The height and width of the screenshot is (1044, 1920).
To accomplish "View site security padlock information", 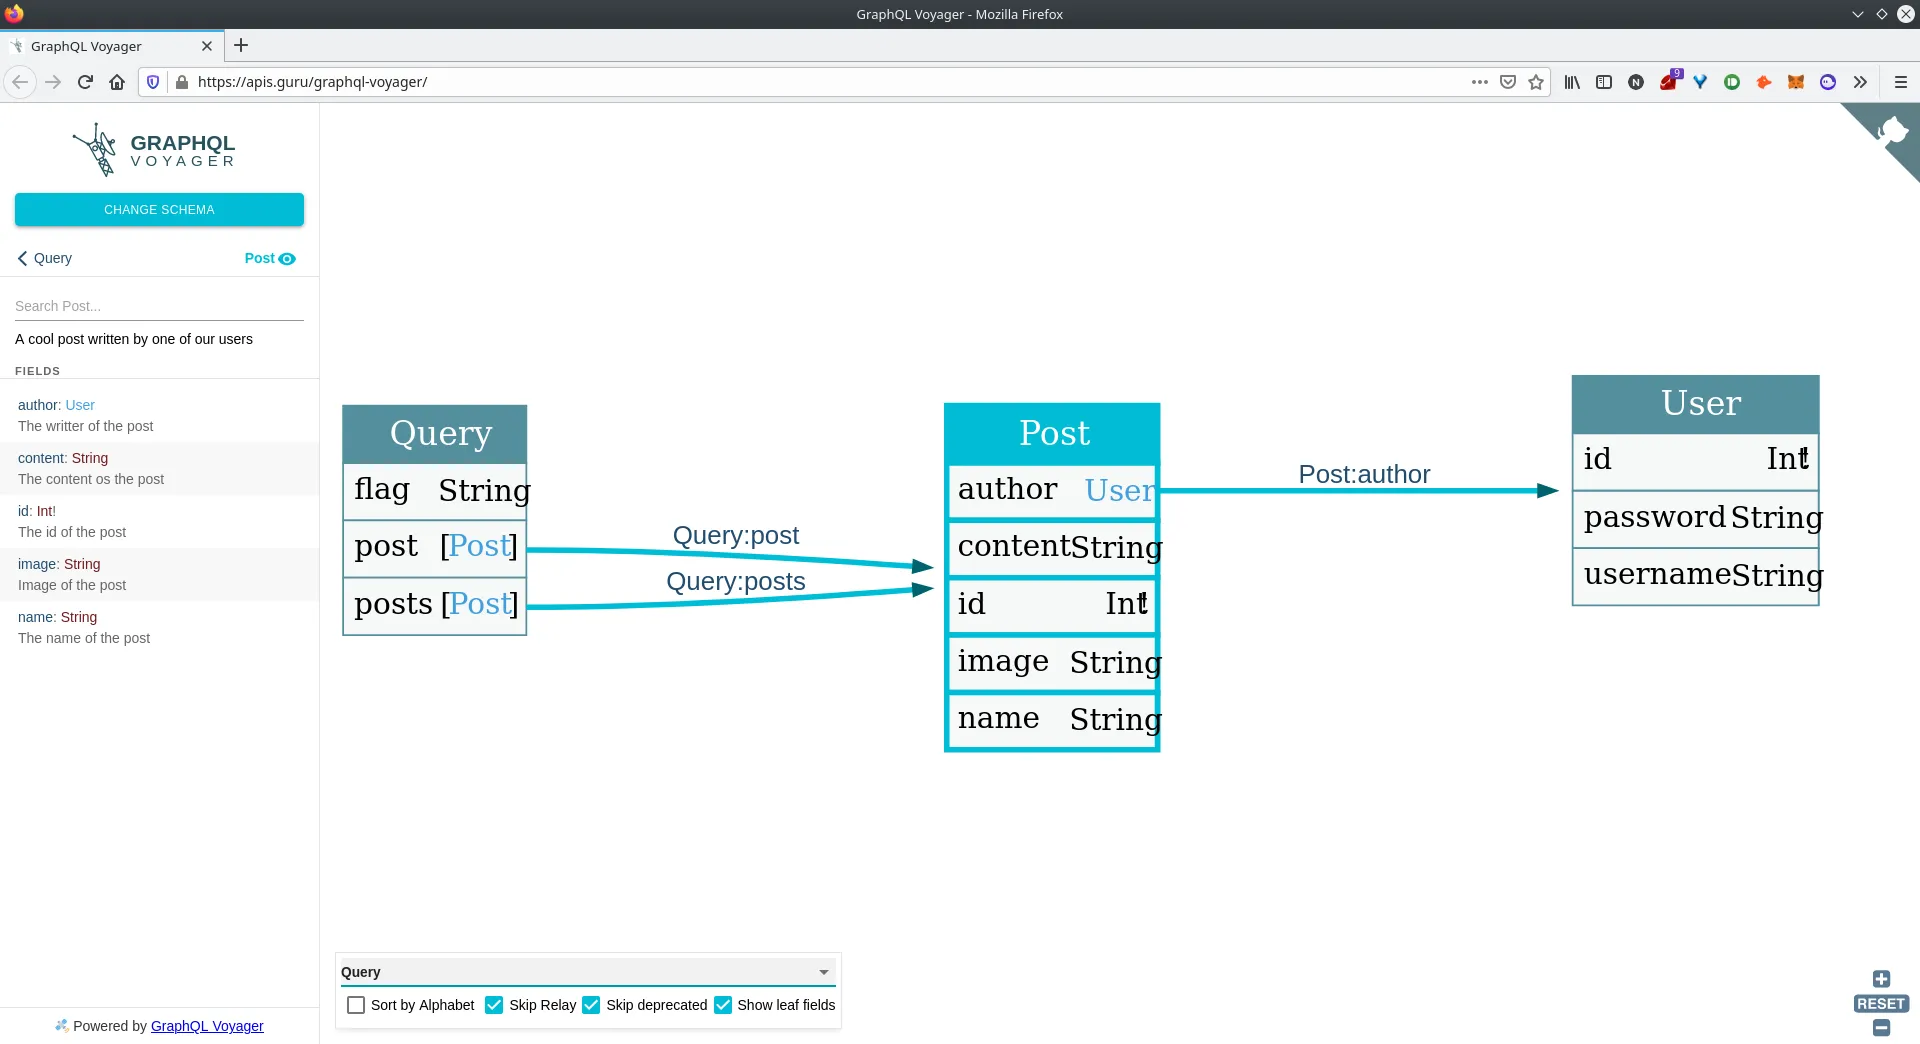I will pos(181,82).
